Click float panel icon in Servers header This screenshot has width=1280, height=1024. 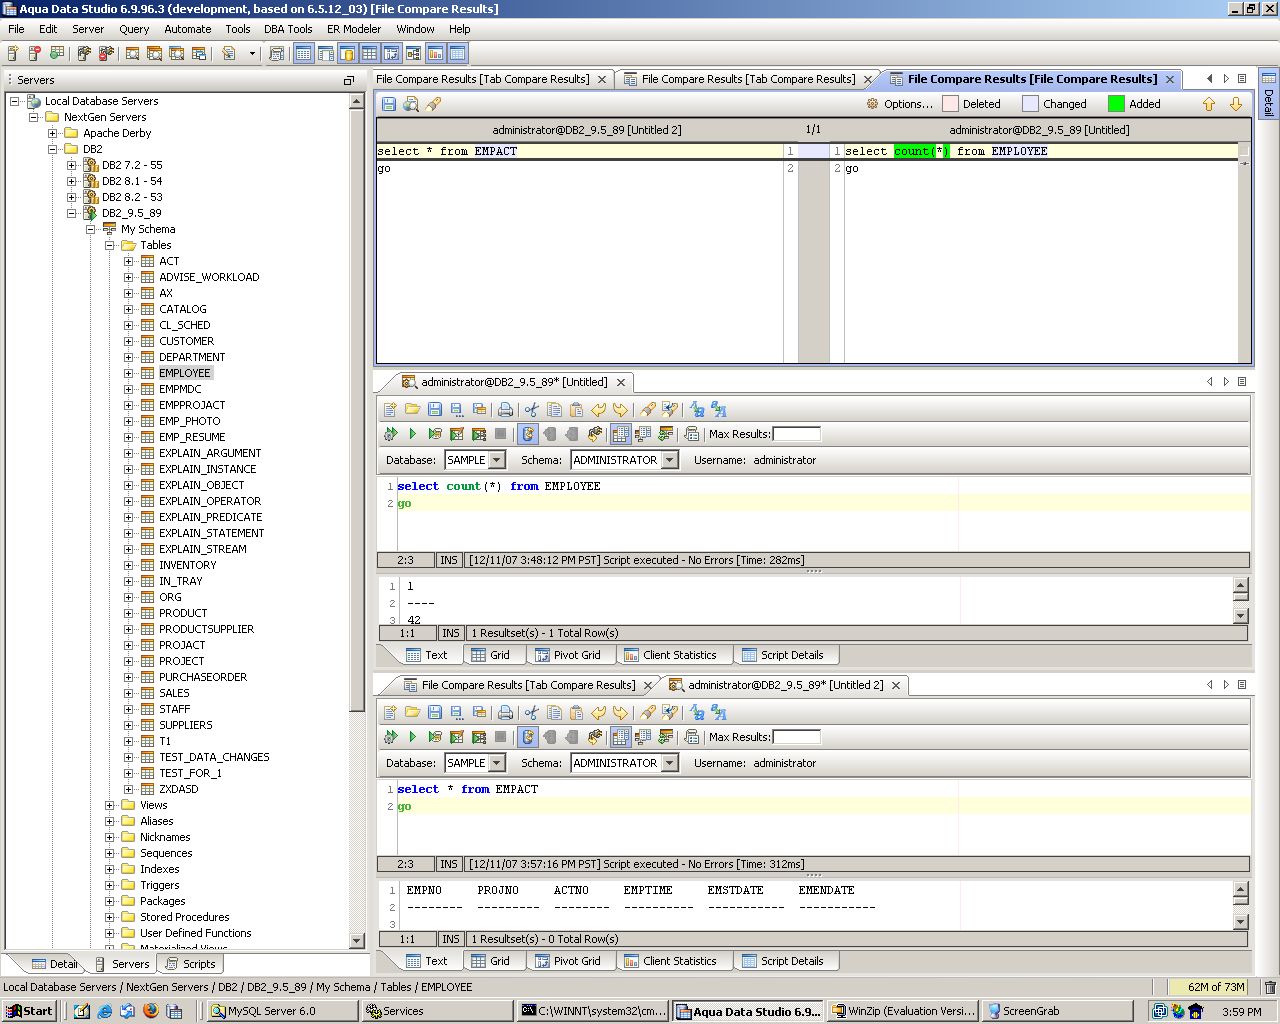pyautogui.click(x=349, y=80)
